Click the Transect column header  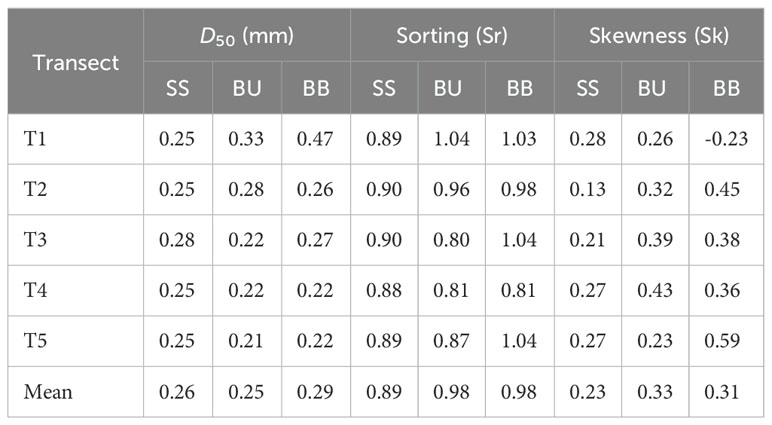pos(76,63)
